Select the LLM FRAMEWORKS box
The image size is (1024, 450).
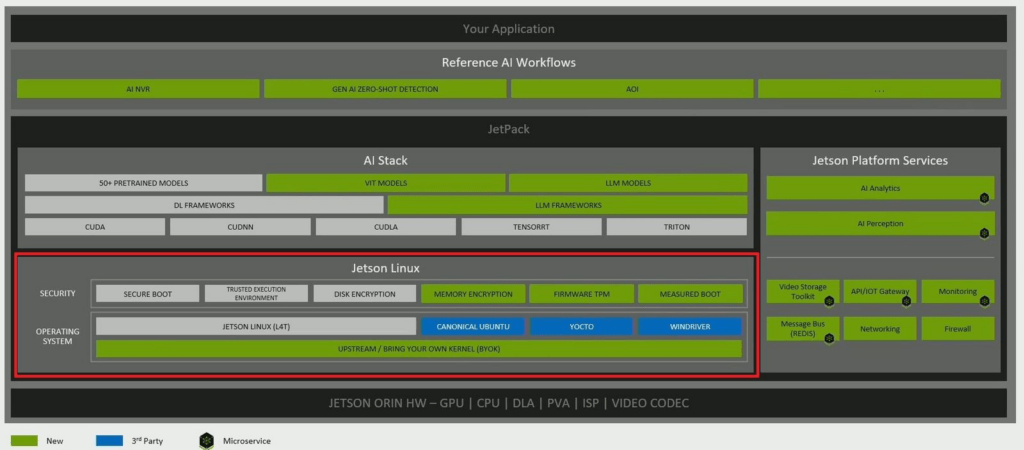pos(568,205)
